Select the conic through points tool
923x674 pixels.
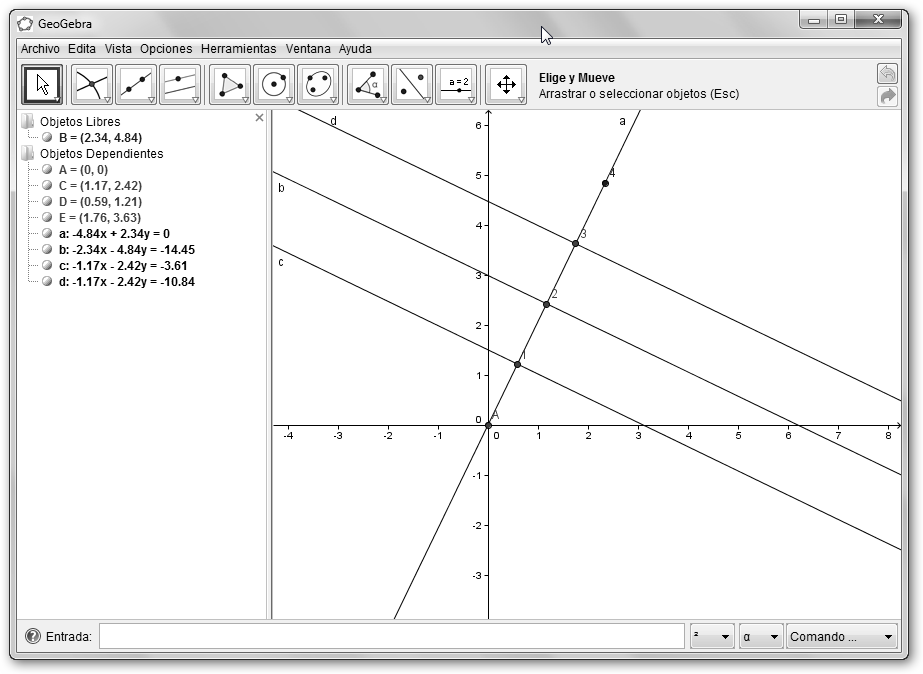pos(318,85)
